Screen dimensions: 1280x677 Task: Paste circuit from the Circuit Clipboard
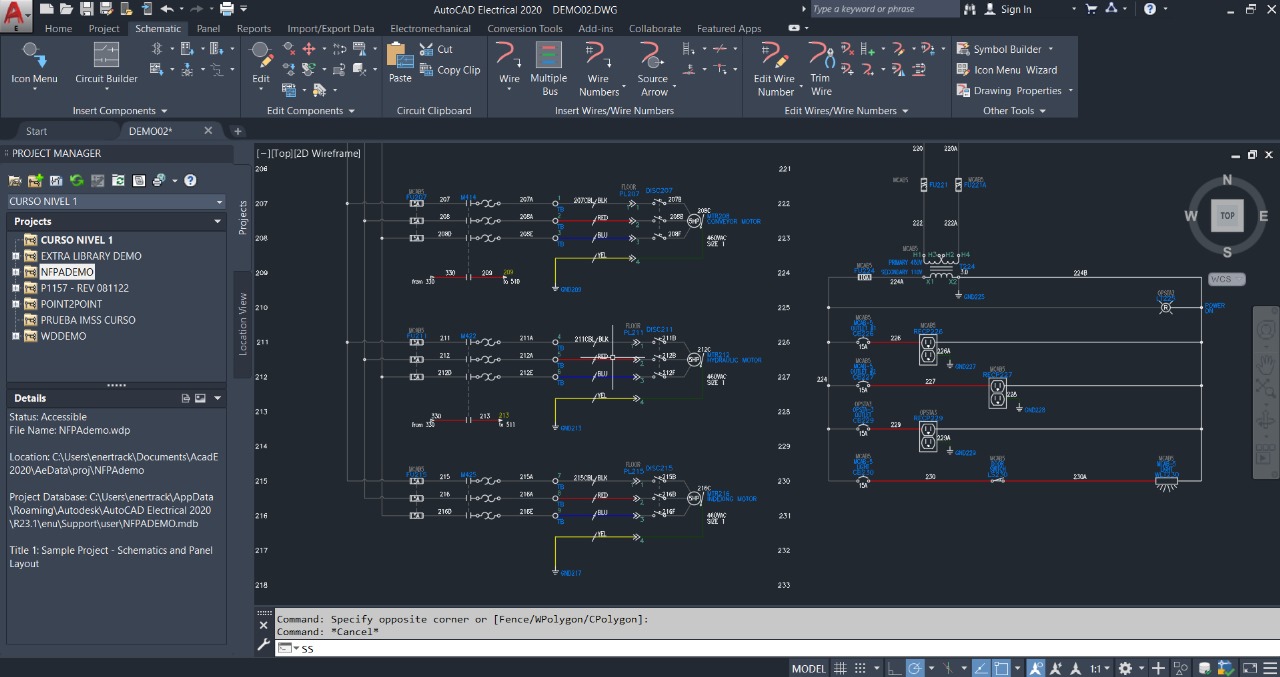click(x=400, y=62)
